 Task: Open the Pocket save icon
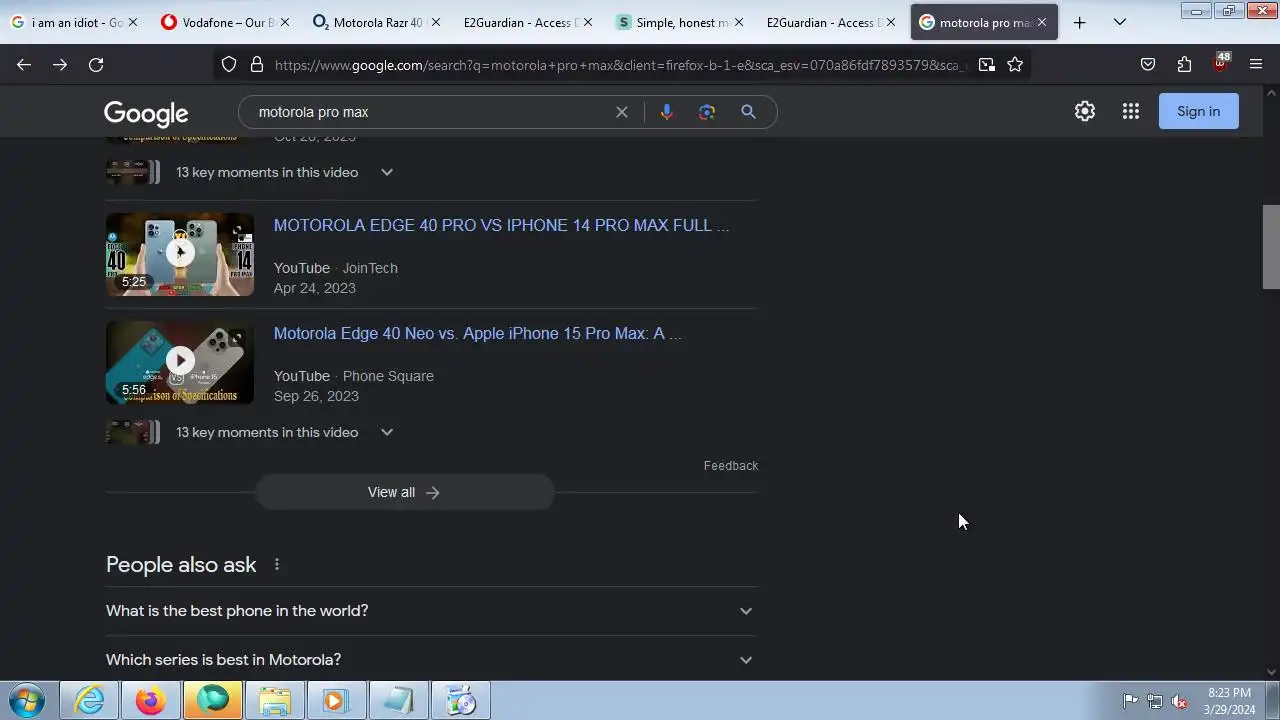[1148, 64]
